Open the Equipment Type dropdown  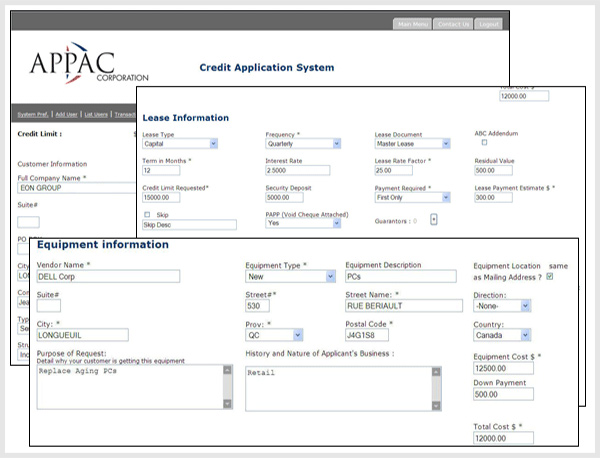[x=290, y=277]
